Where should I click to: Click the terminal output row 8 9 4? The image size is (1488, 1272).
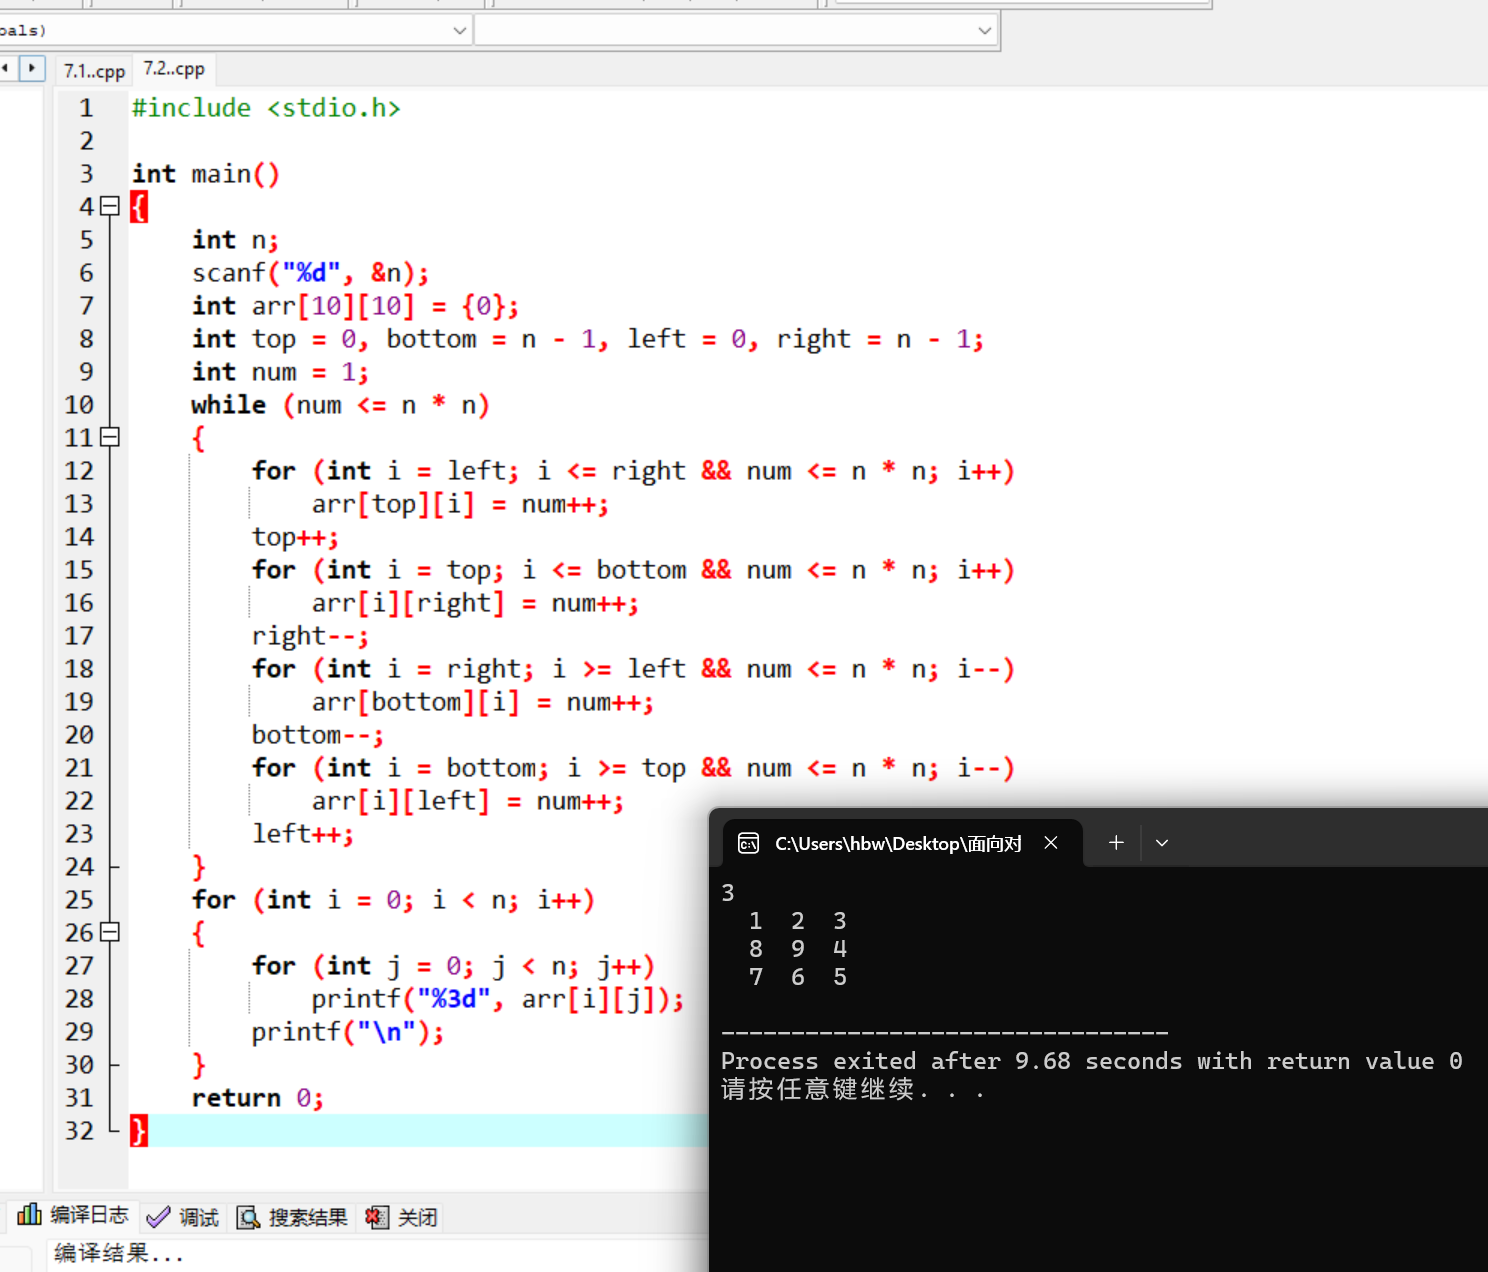pos(797,949)
